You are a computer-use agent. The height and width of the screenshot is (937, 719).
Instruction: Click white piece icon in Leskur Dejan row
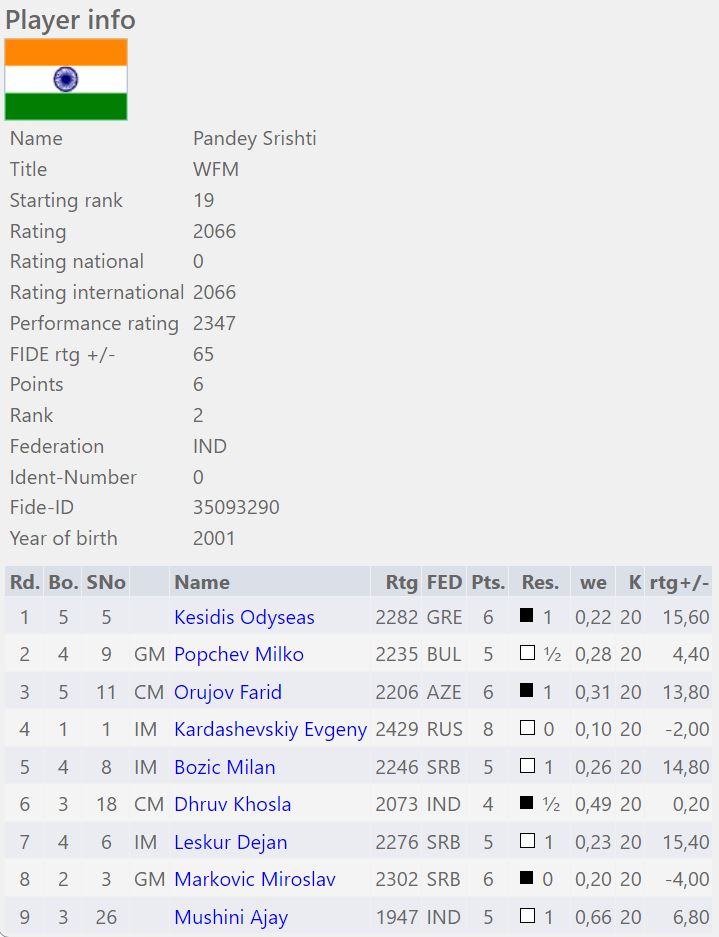(x=527, y=842)
